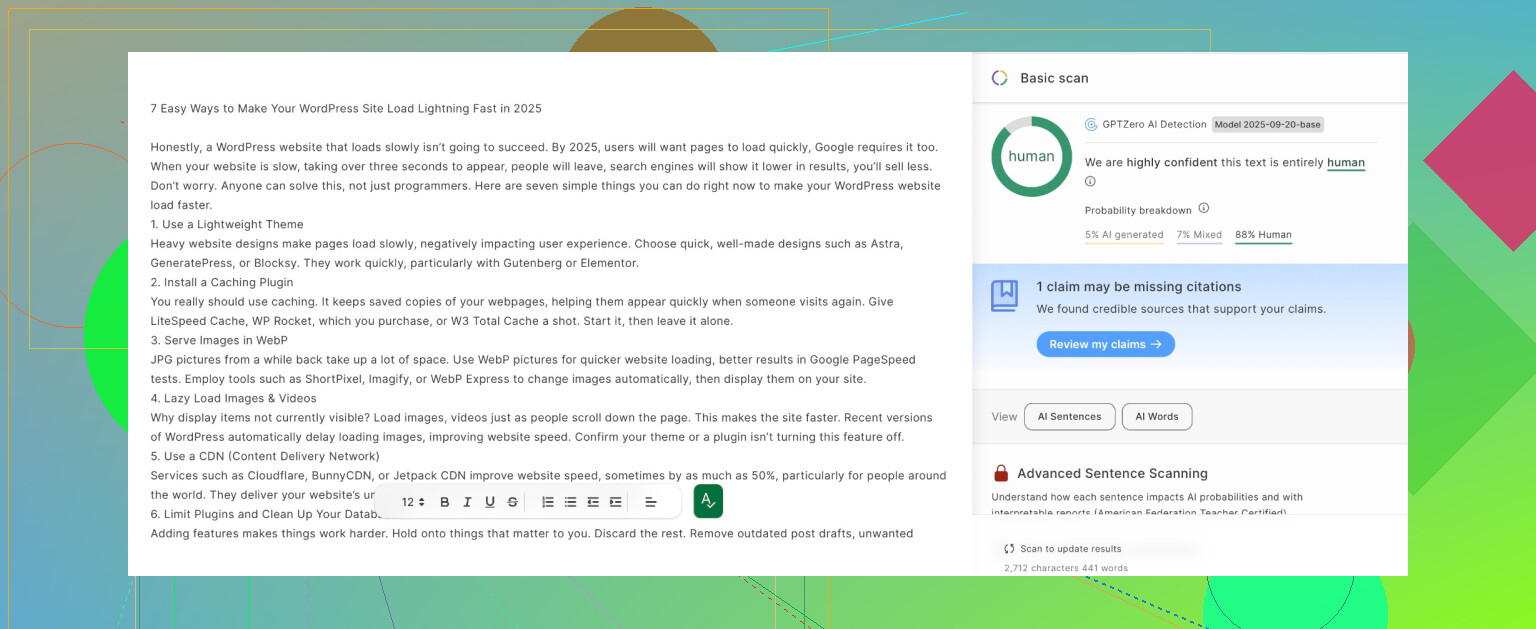Open the Probability breakdown info icon
This screenshot has height=629, width=1536.
coord(1204,208)
